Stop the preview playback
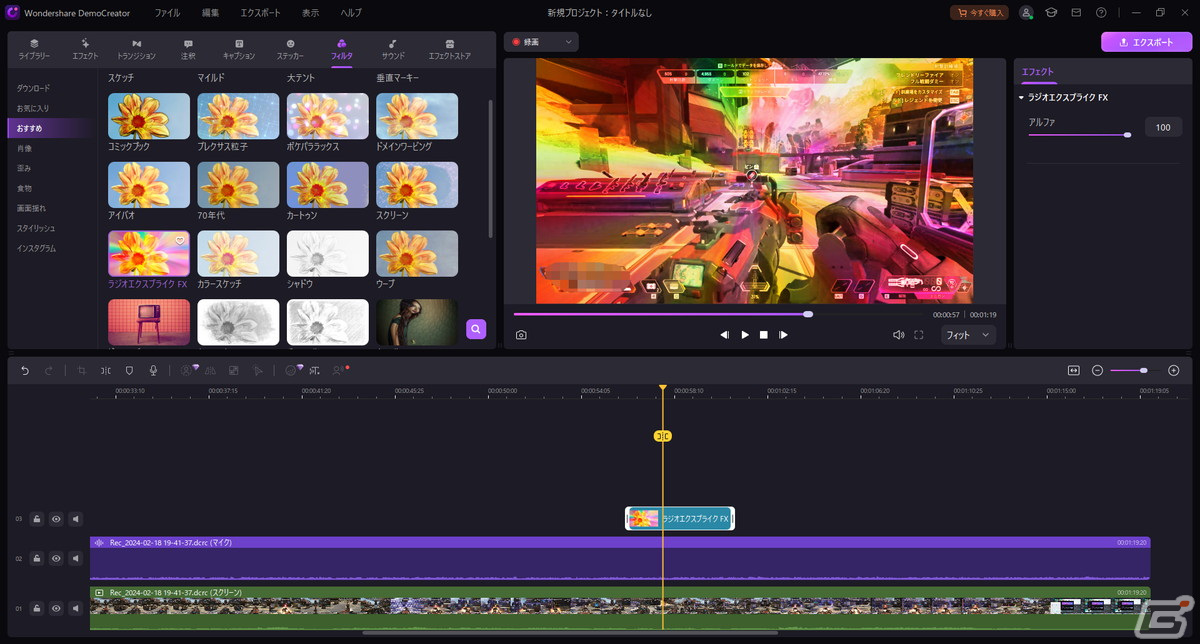Viewport: 1200px width, 644px height. (x=764, y=335)
